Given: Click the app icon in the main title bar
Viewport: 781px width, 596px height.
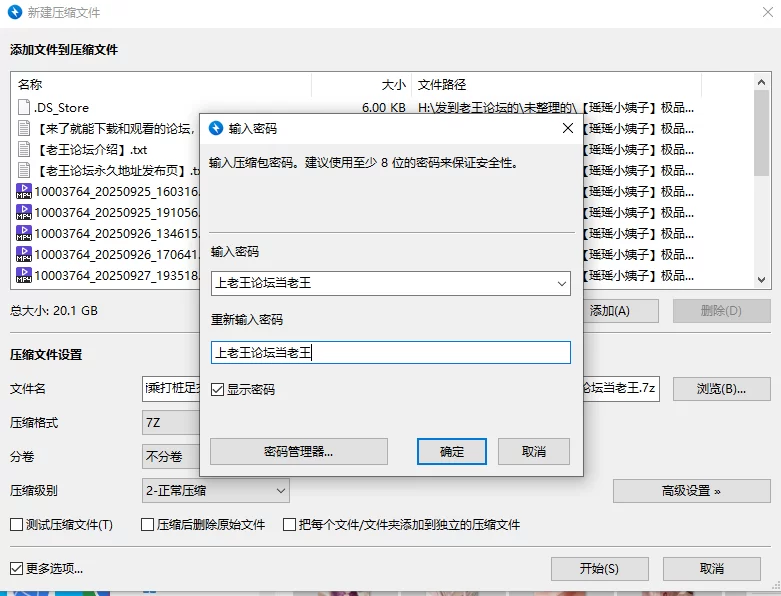Looking at the screenshot, I should point(15,13).
